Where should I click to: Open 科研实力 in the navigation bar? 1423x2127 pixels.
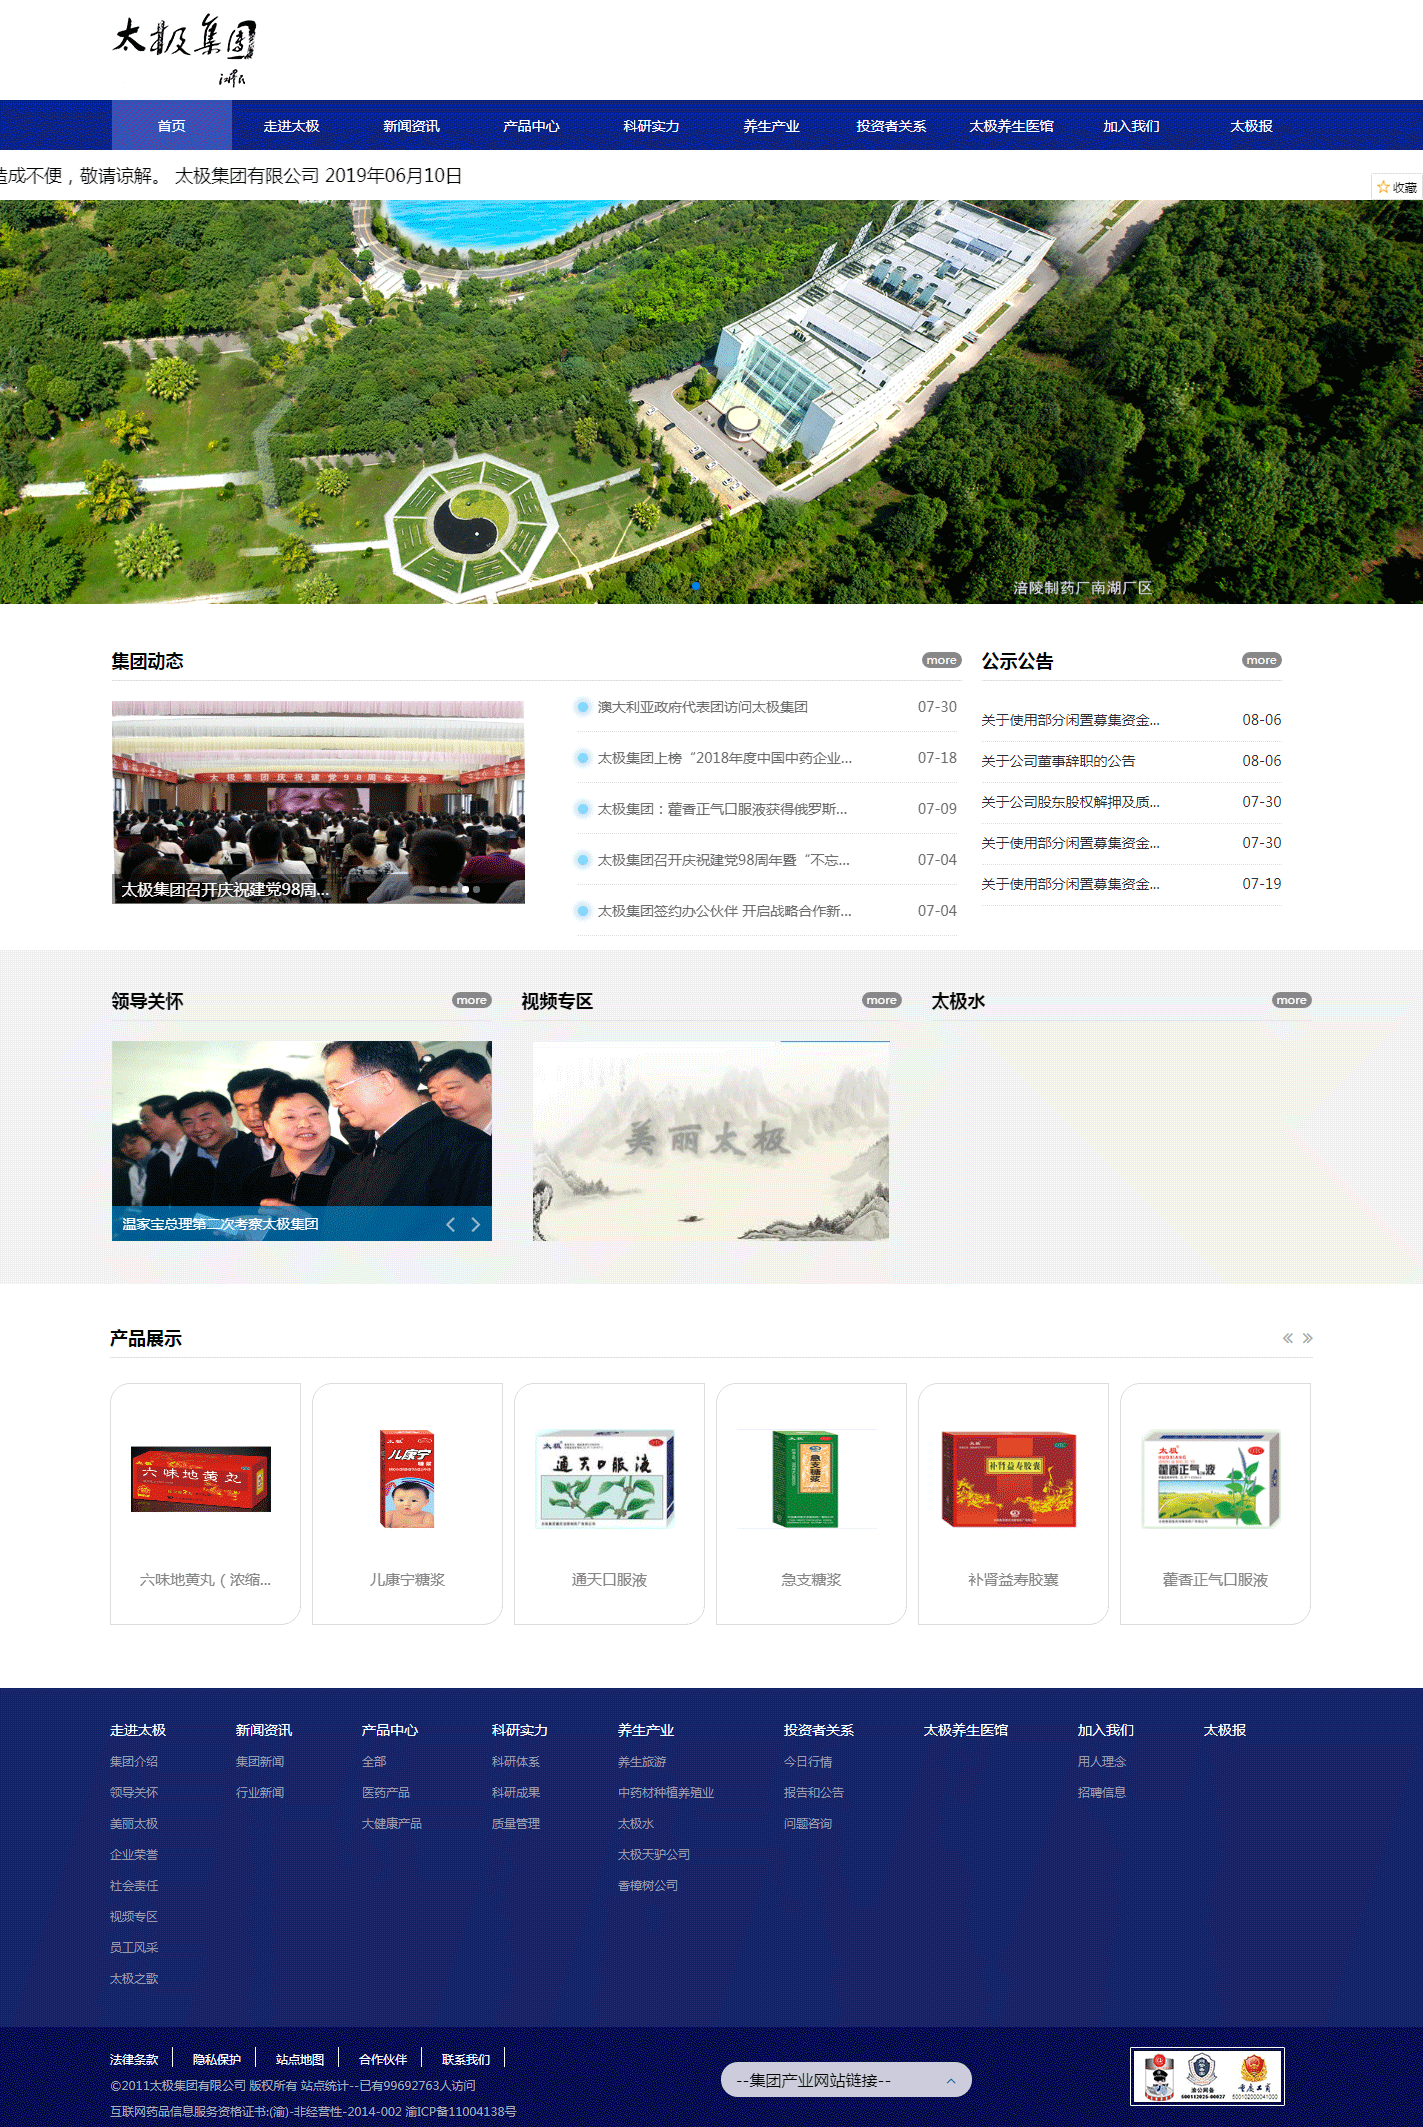651,126
